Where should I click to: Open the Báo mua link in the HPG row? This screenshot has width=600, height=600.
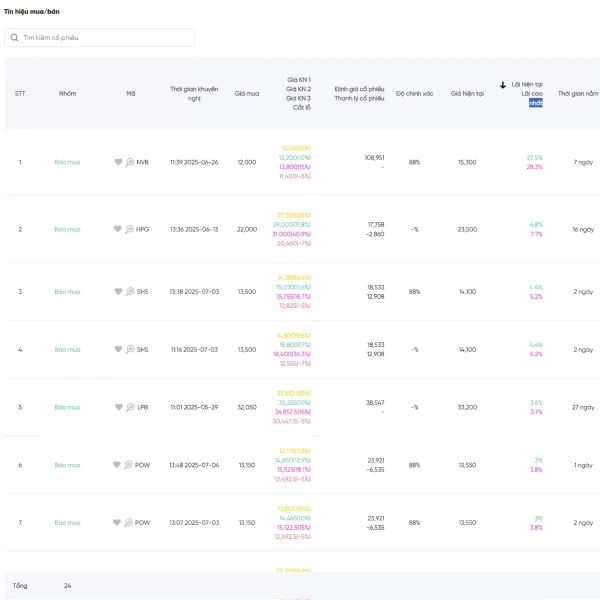coord(67,229)
